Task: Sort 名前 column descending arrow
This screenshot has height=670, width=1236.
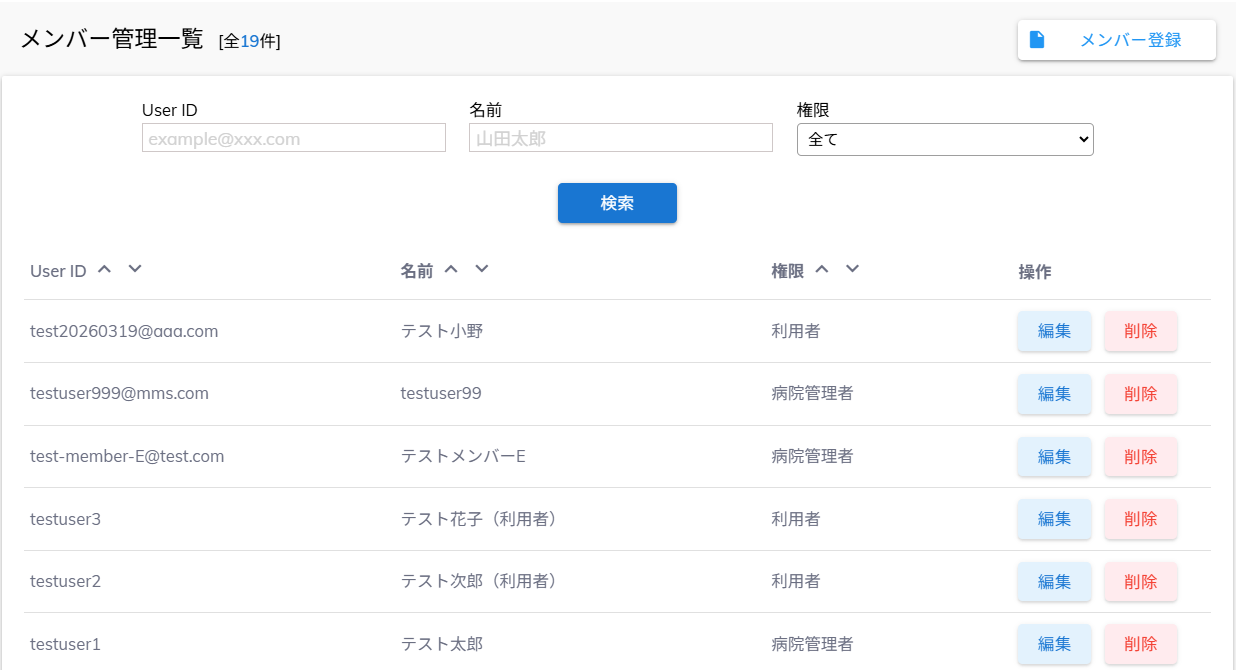Action: click(482, 268)
